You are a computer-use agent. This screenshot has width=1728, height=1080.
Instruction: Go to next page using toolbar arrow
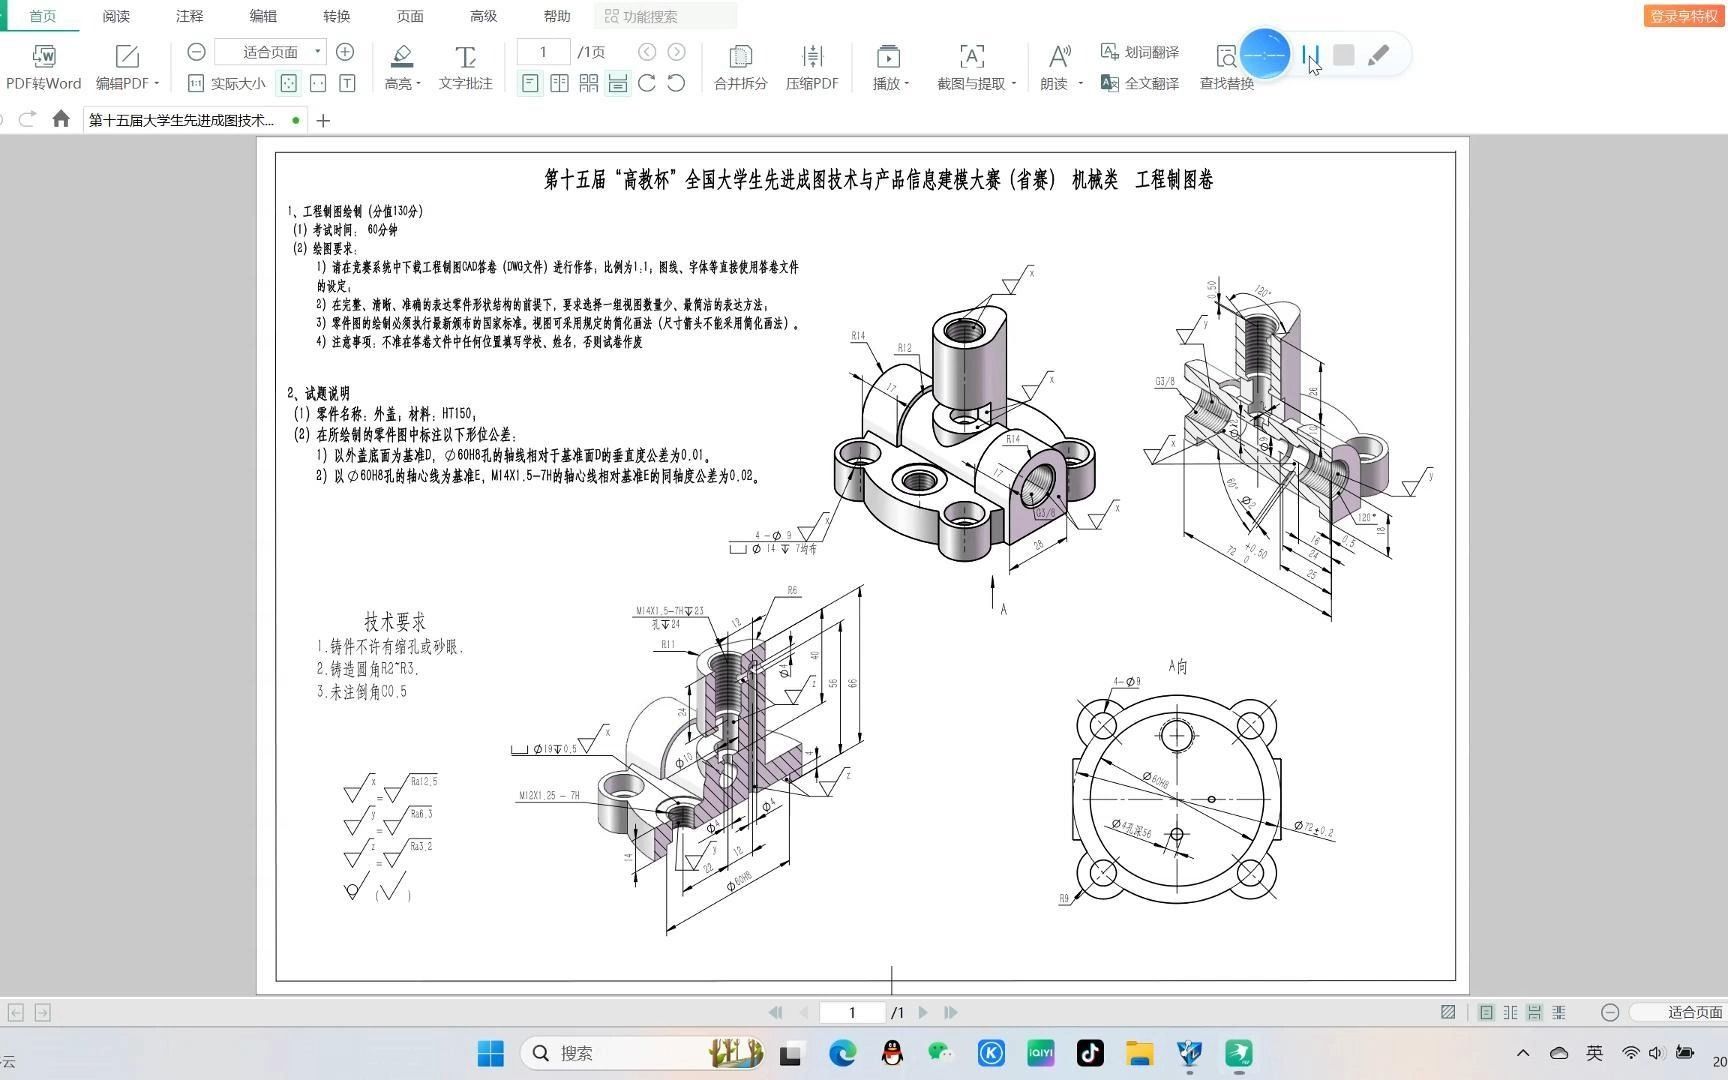coord(677,52)
